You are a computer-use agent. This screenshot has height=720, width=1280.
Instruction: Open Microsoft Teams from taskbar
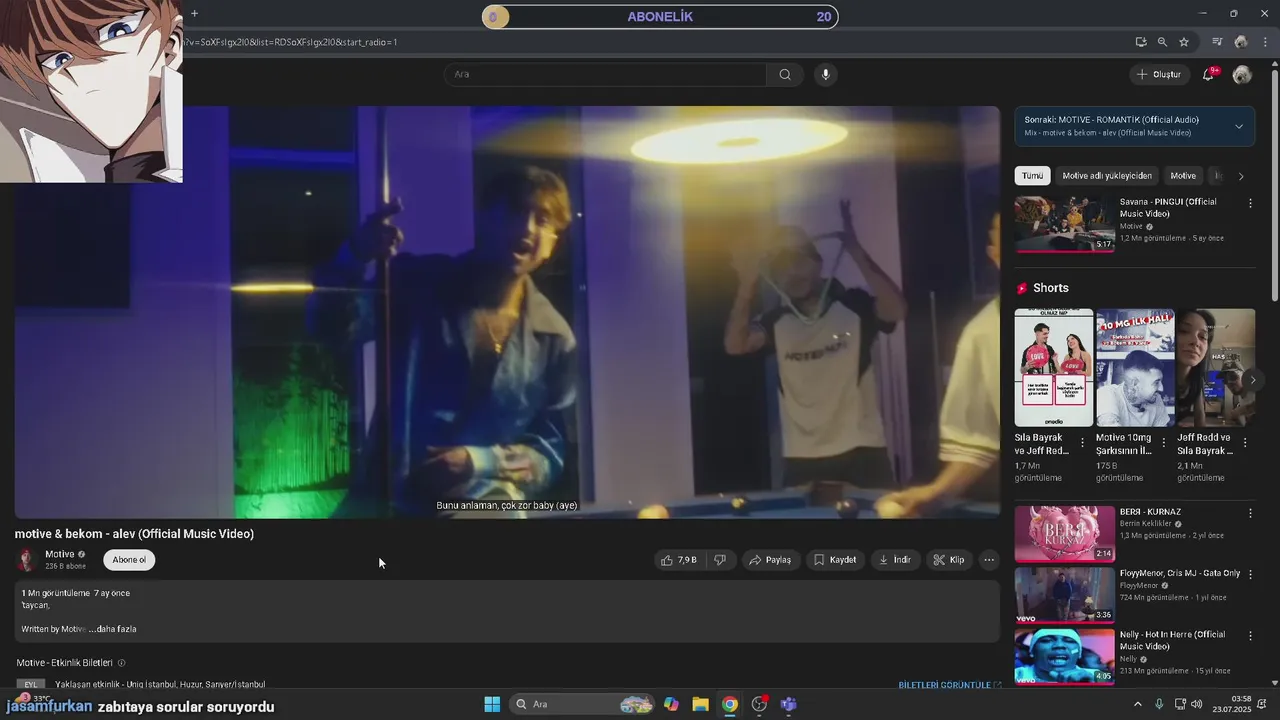788,704
